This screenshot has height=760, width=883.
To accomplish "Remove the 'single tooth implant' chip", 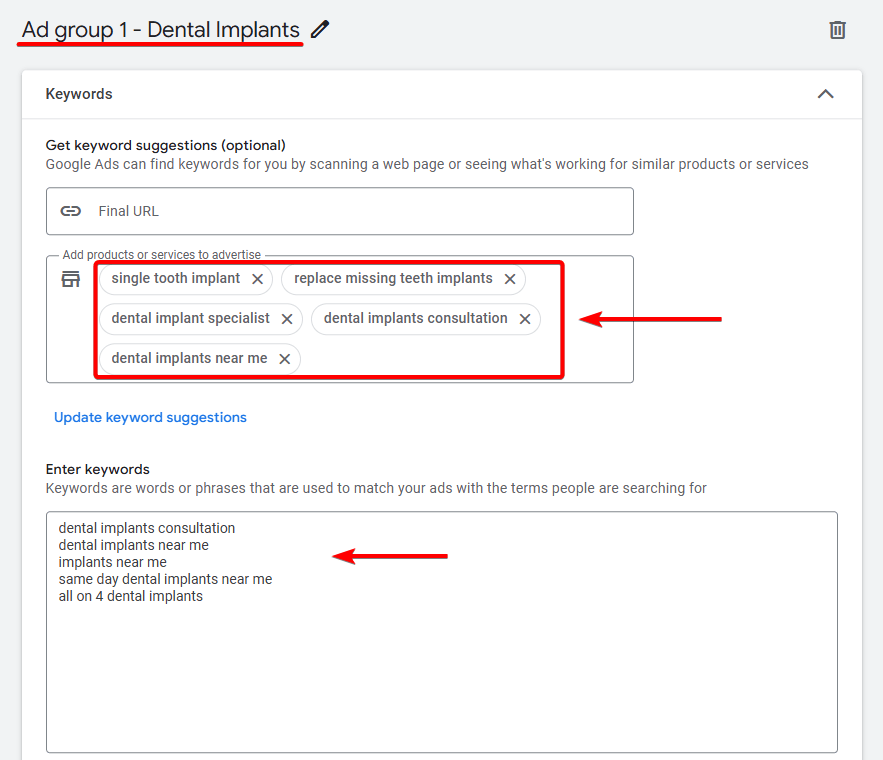I will click(257, 279).
